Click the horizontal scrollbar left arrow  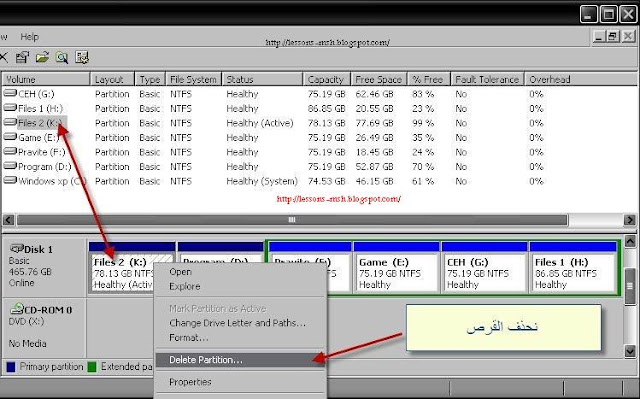coord(8,220)
